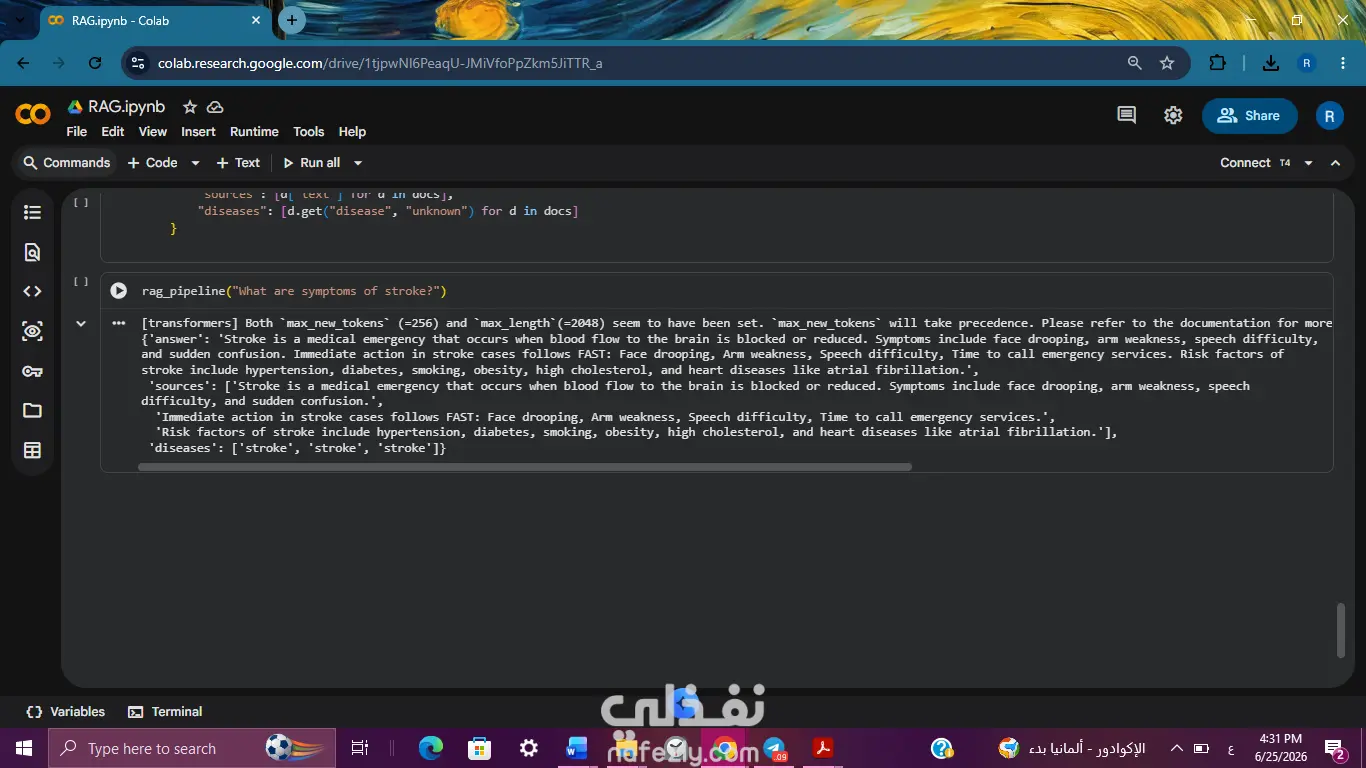The image size is (1366, 768).
Task: Open output cell options three dots
Action: click(119, 323)
